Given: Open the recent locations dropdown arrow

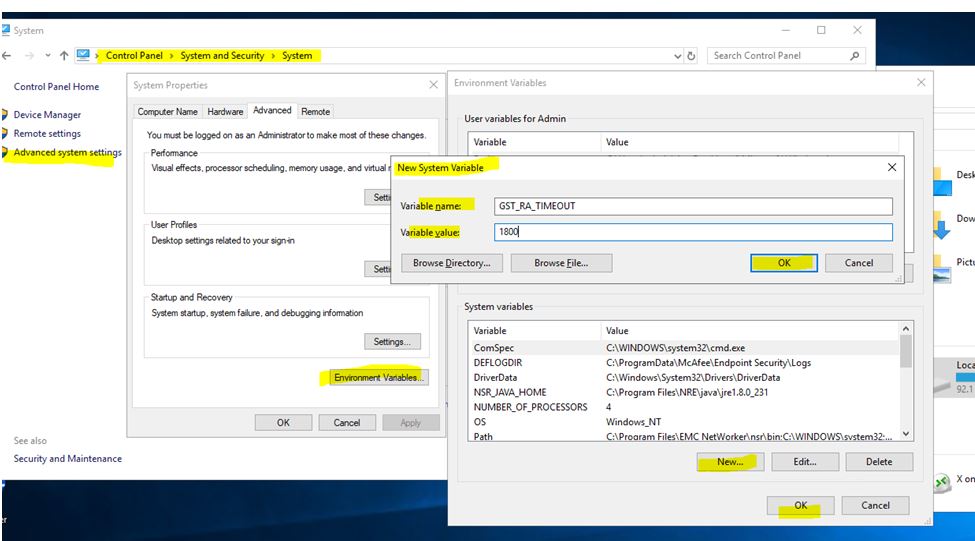Looking at the screenshot, I should point(47,56).
